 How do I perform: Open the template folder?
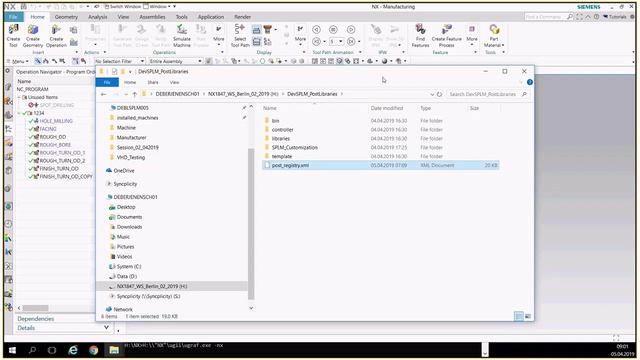click(282, 157)
